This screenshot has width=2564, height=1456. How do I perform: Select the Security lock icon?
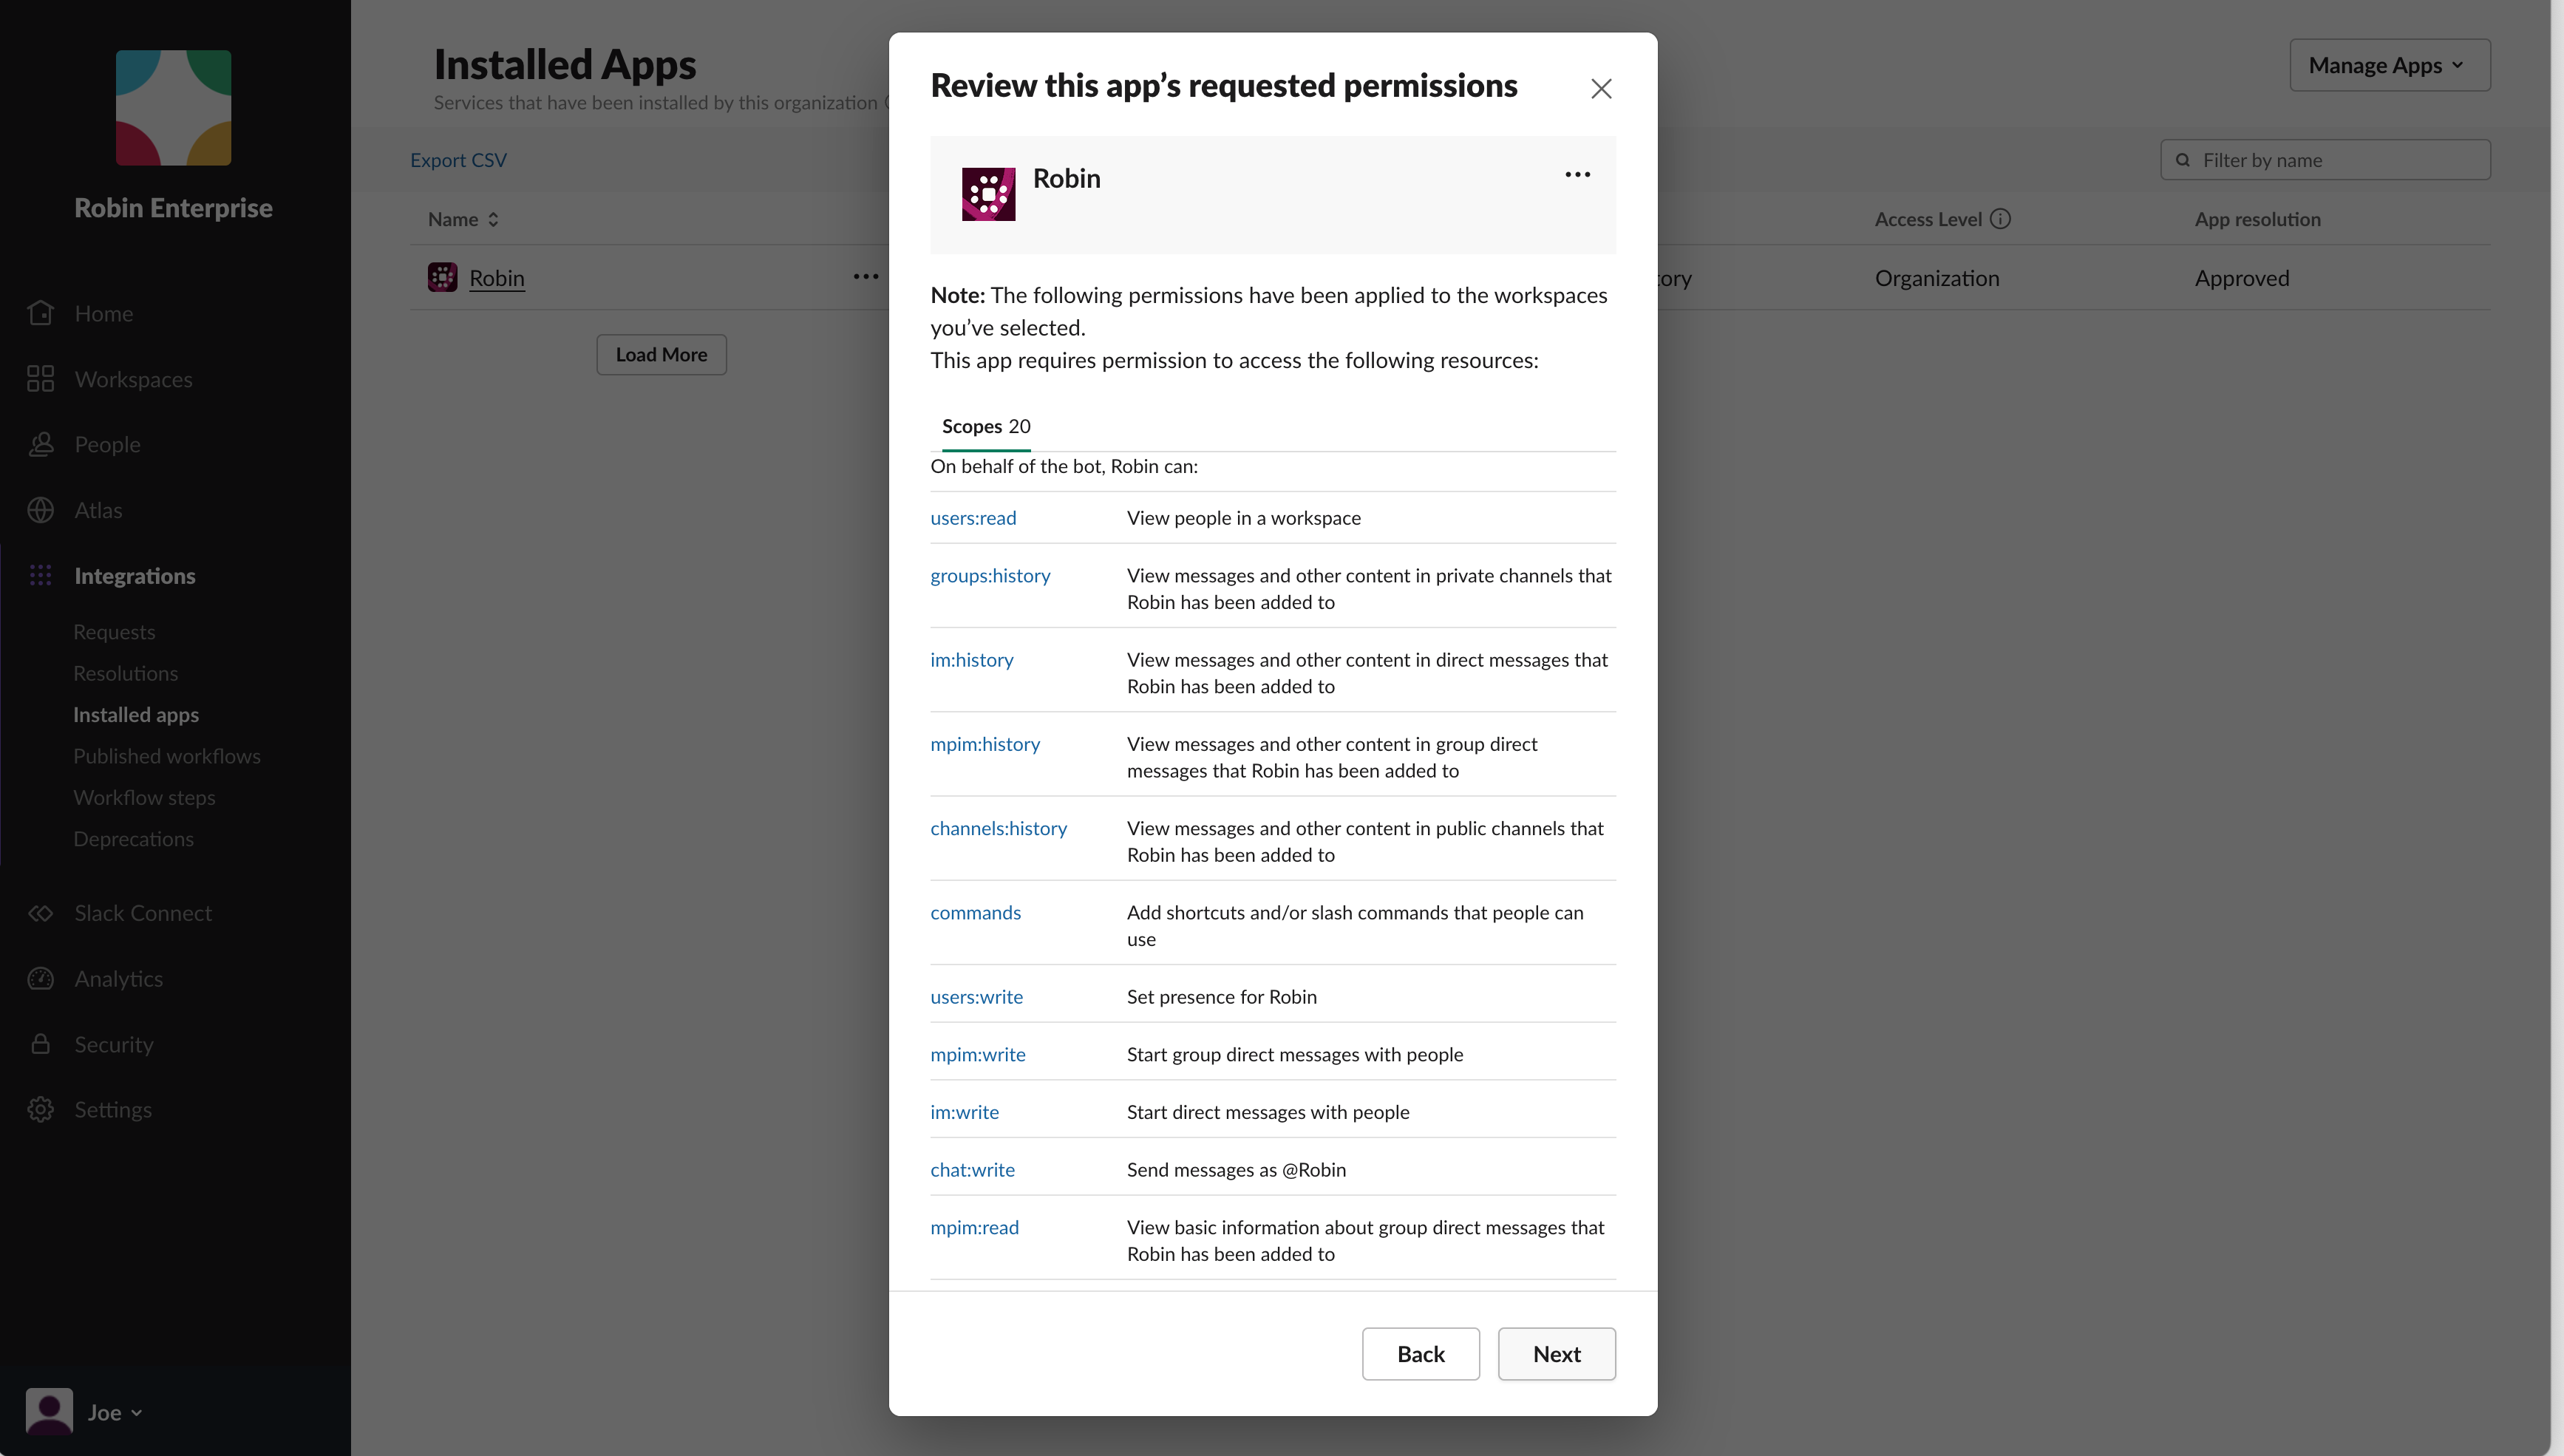(41, 1044)
